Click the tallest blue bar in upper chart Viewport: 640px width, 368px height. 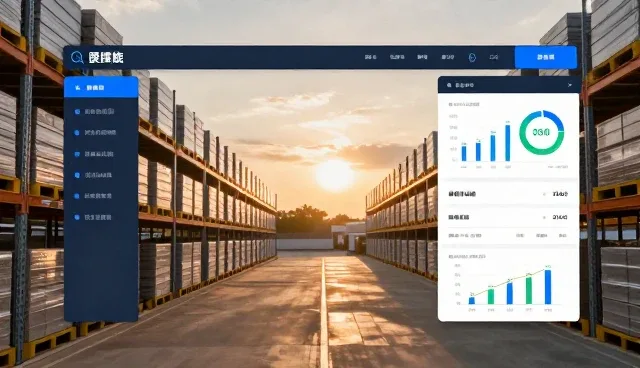click(x=507, y=143)
